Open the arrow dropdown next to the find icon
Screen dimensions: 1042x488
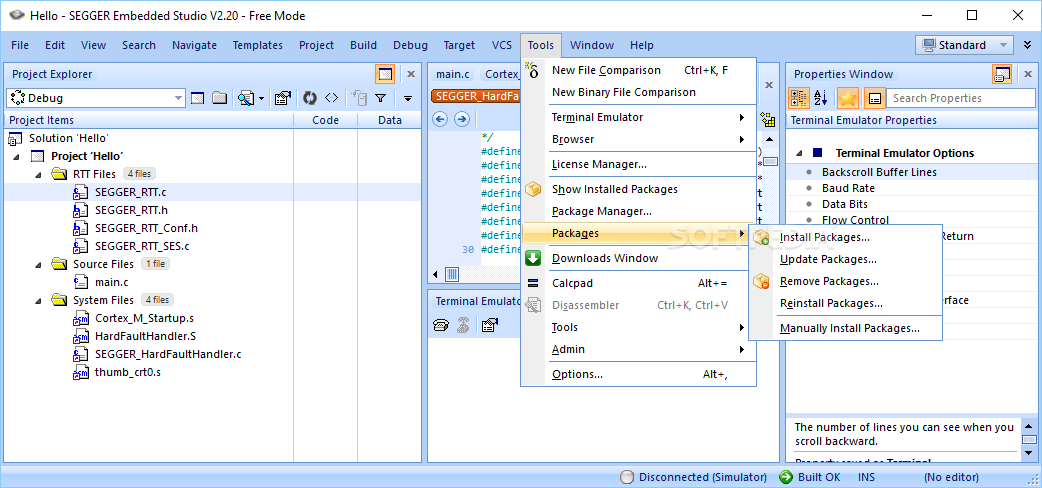click(261, 98)
